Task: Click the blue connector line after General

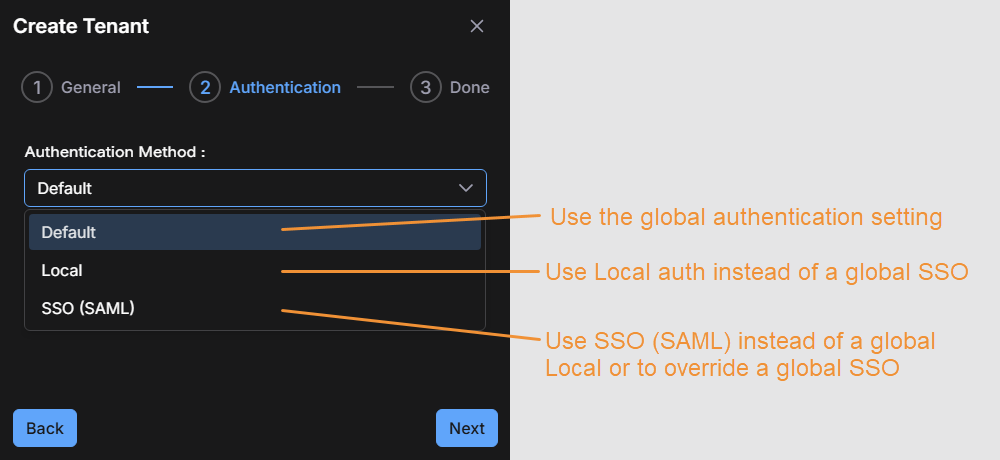Action: click(x=155, y=88)
